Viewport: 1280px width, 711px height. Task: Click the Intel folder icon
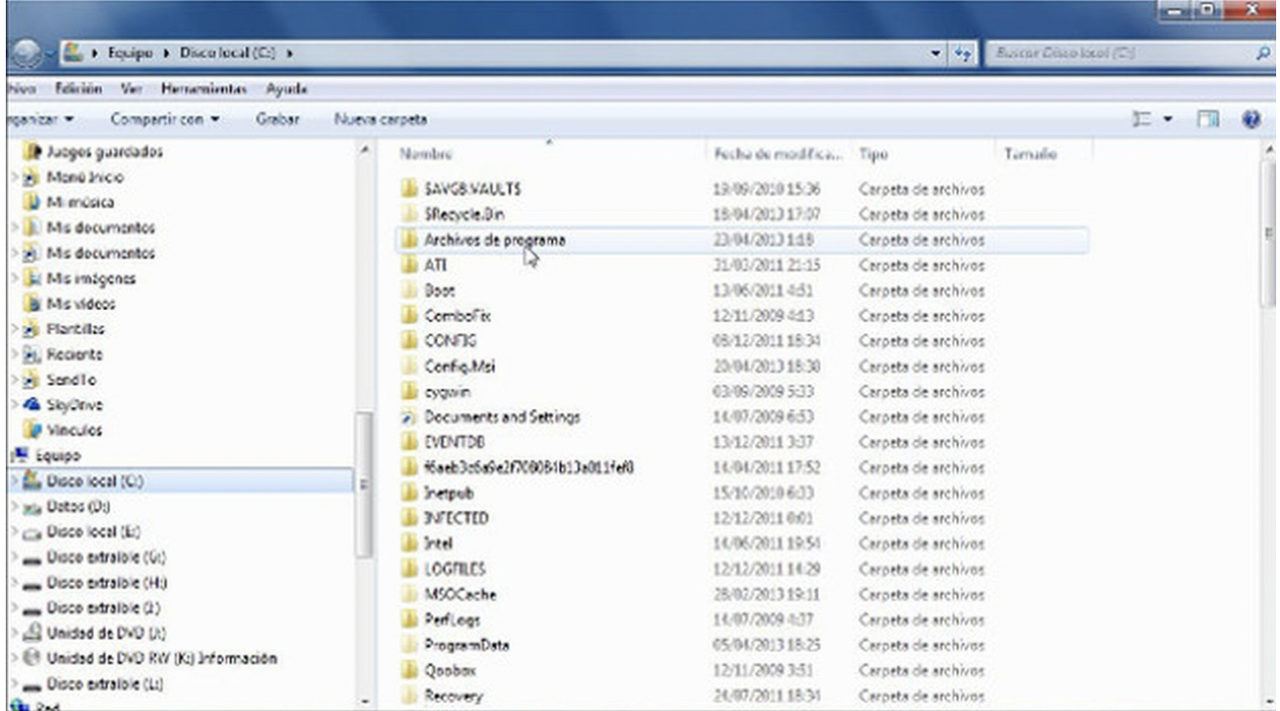tap(408, 544)
